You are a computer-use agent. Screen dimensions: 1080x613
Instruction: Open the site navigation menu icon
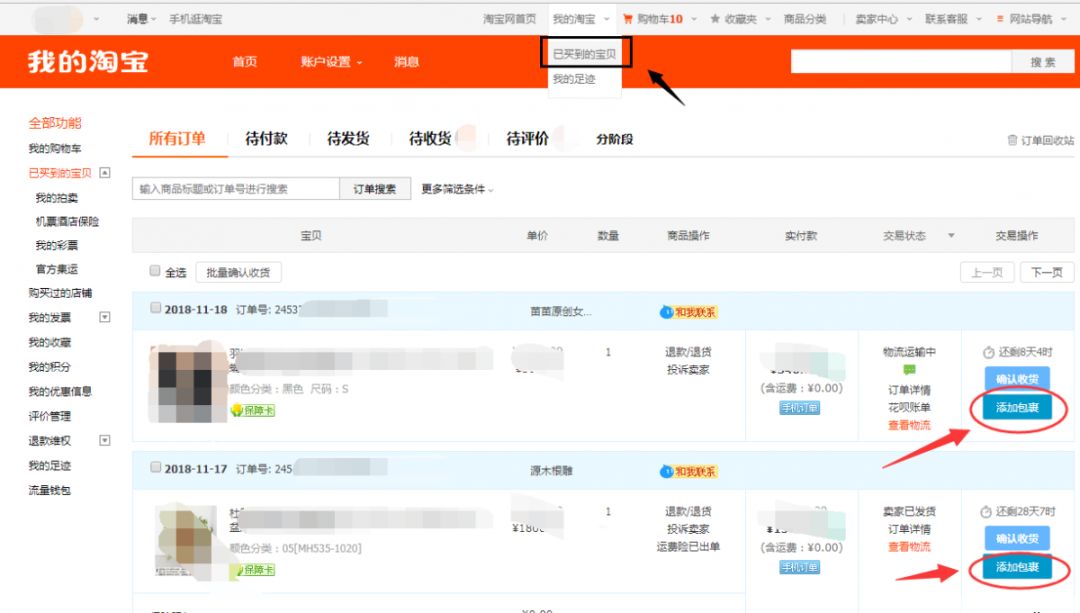click(1000, 19)
